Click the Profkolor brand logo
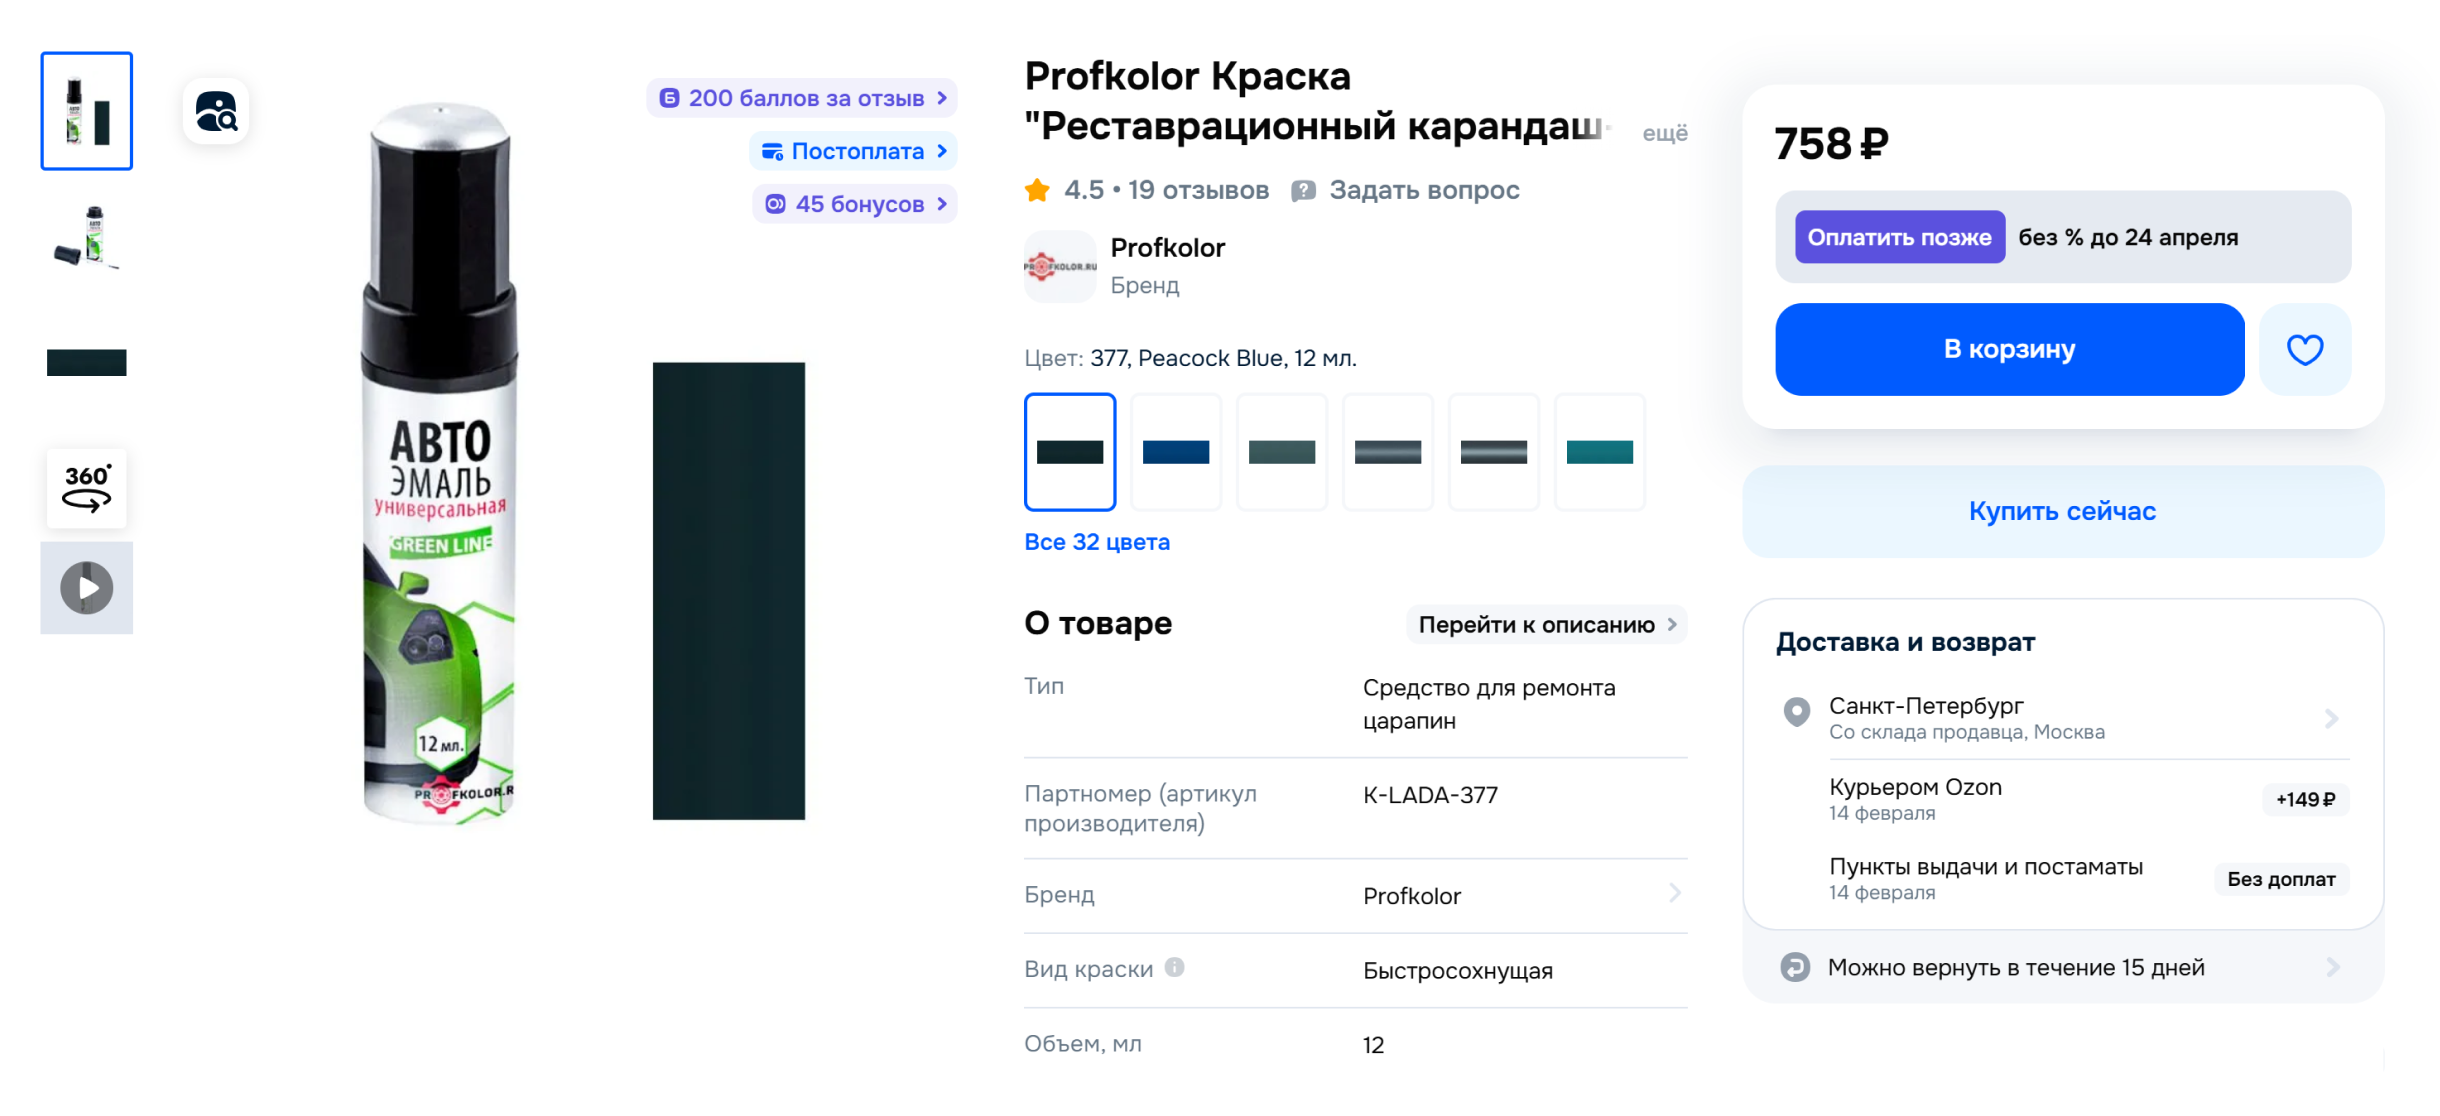Viewport: 2440px width, 1116px height. [1059, 267]
